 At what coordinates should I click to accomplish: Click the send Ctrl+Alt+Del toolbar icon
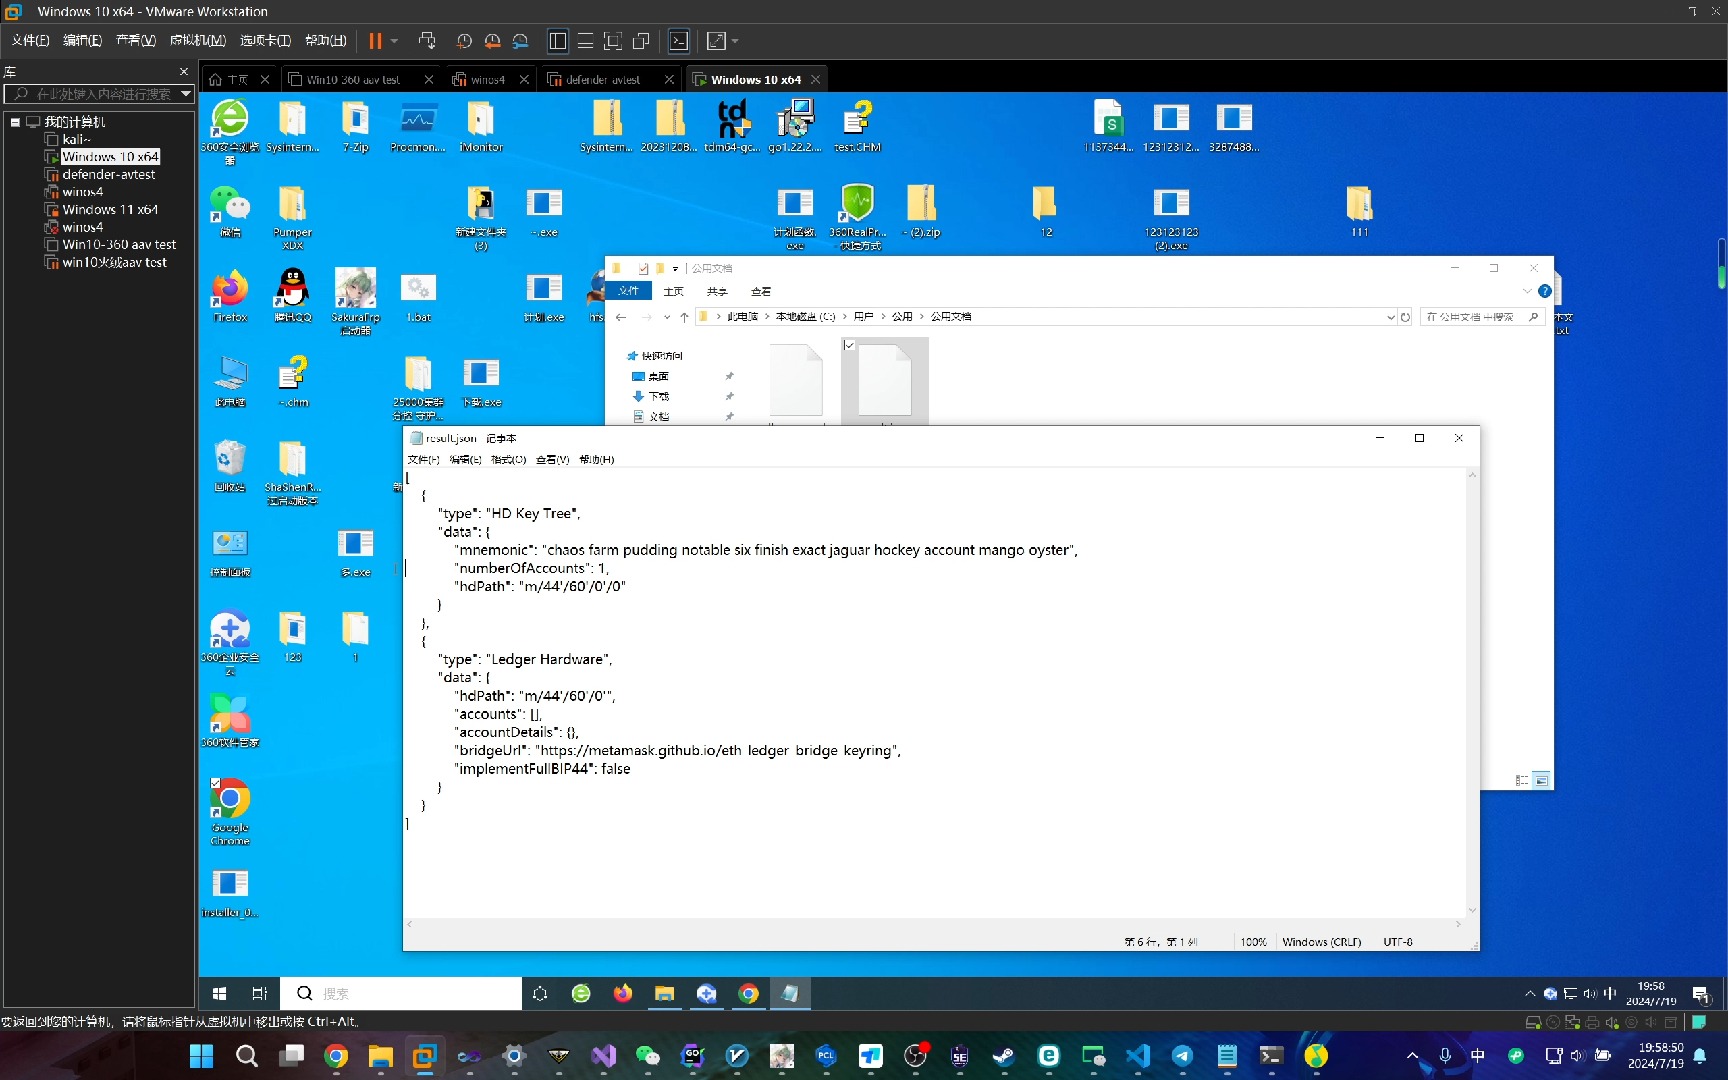(427, 41)
